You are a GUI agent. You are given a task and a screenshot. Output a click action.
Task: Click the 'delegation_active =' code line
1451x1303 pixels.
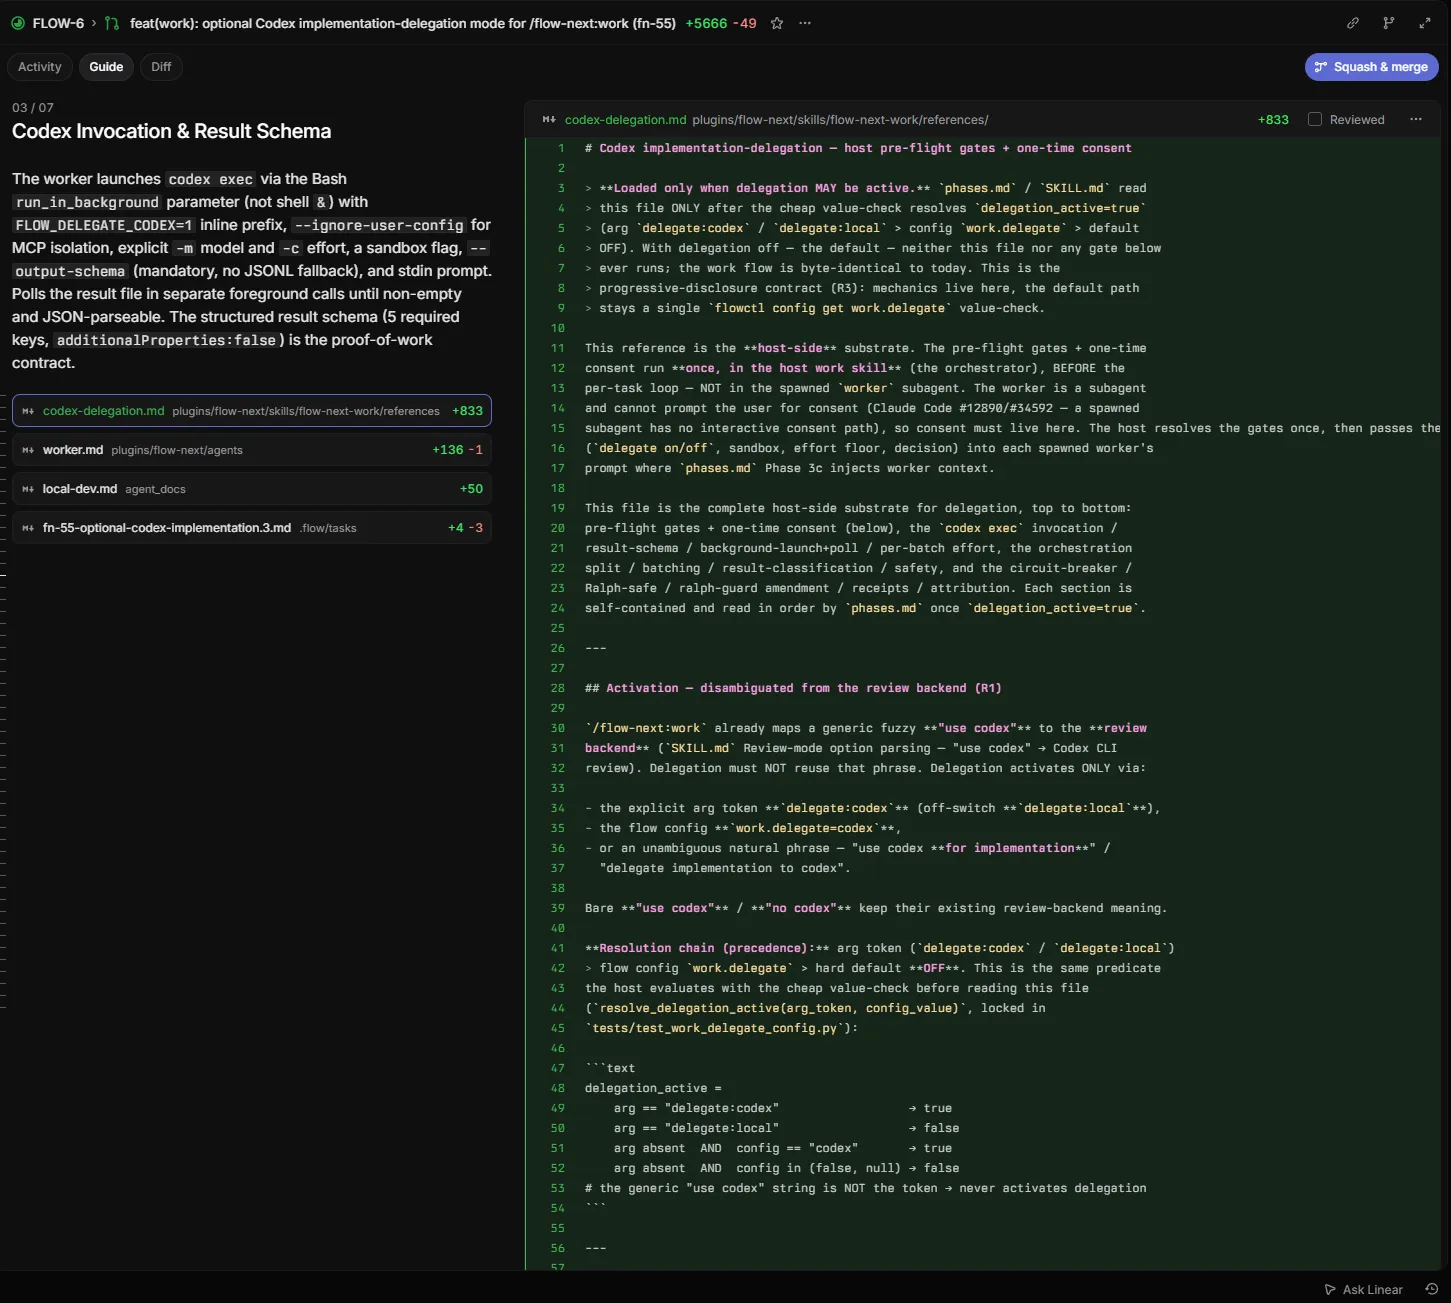click(653, 1088)
